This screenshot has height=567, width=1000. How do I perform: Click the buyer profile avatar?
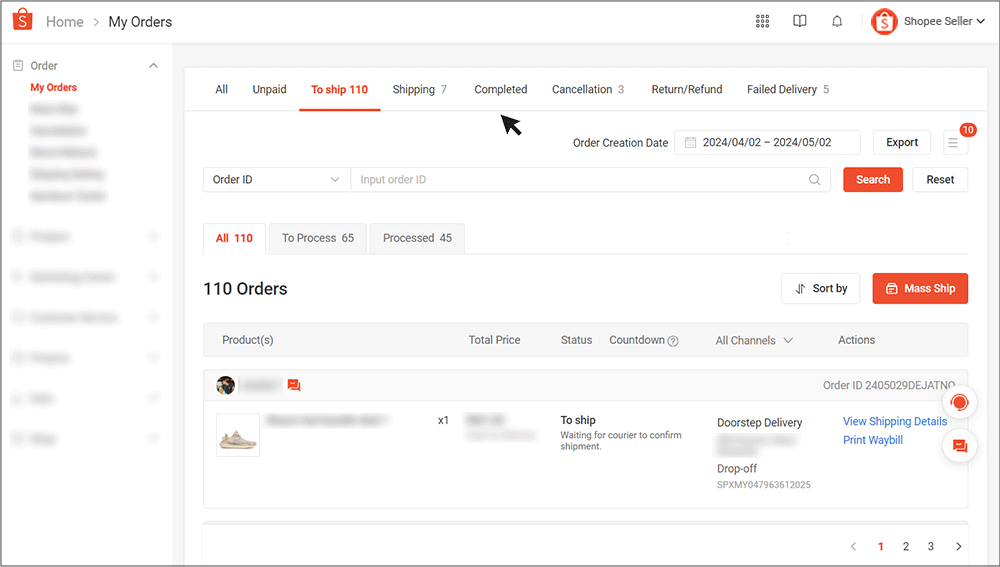coord(225,385)
